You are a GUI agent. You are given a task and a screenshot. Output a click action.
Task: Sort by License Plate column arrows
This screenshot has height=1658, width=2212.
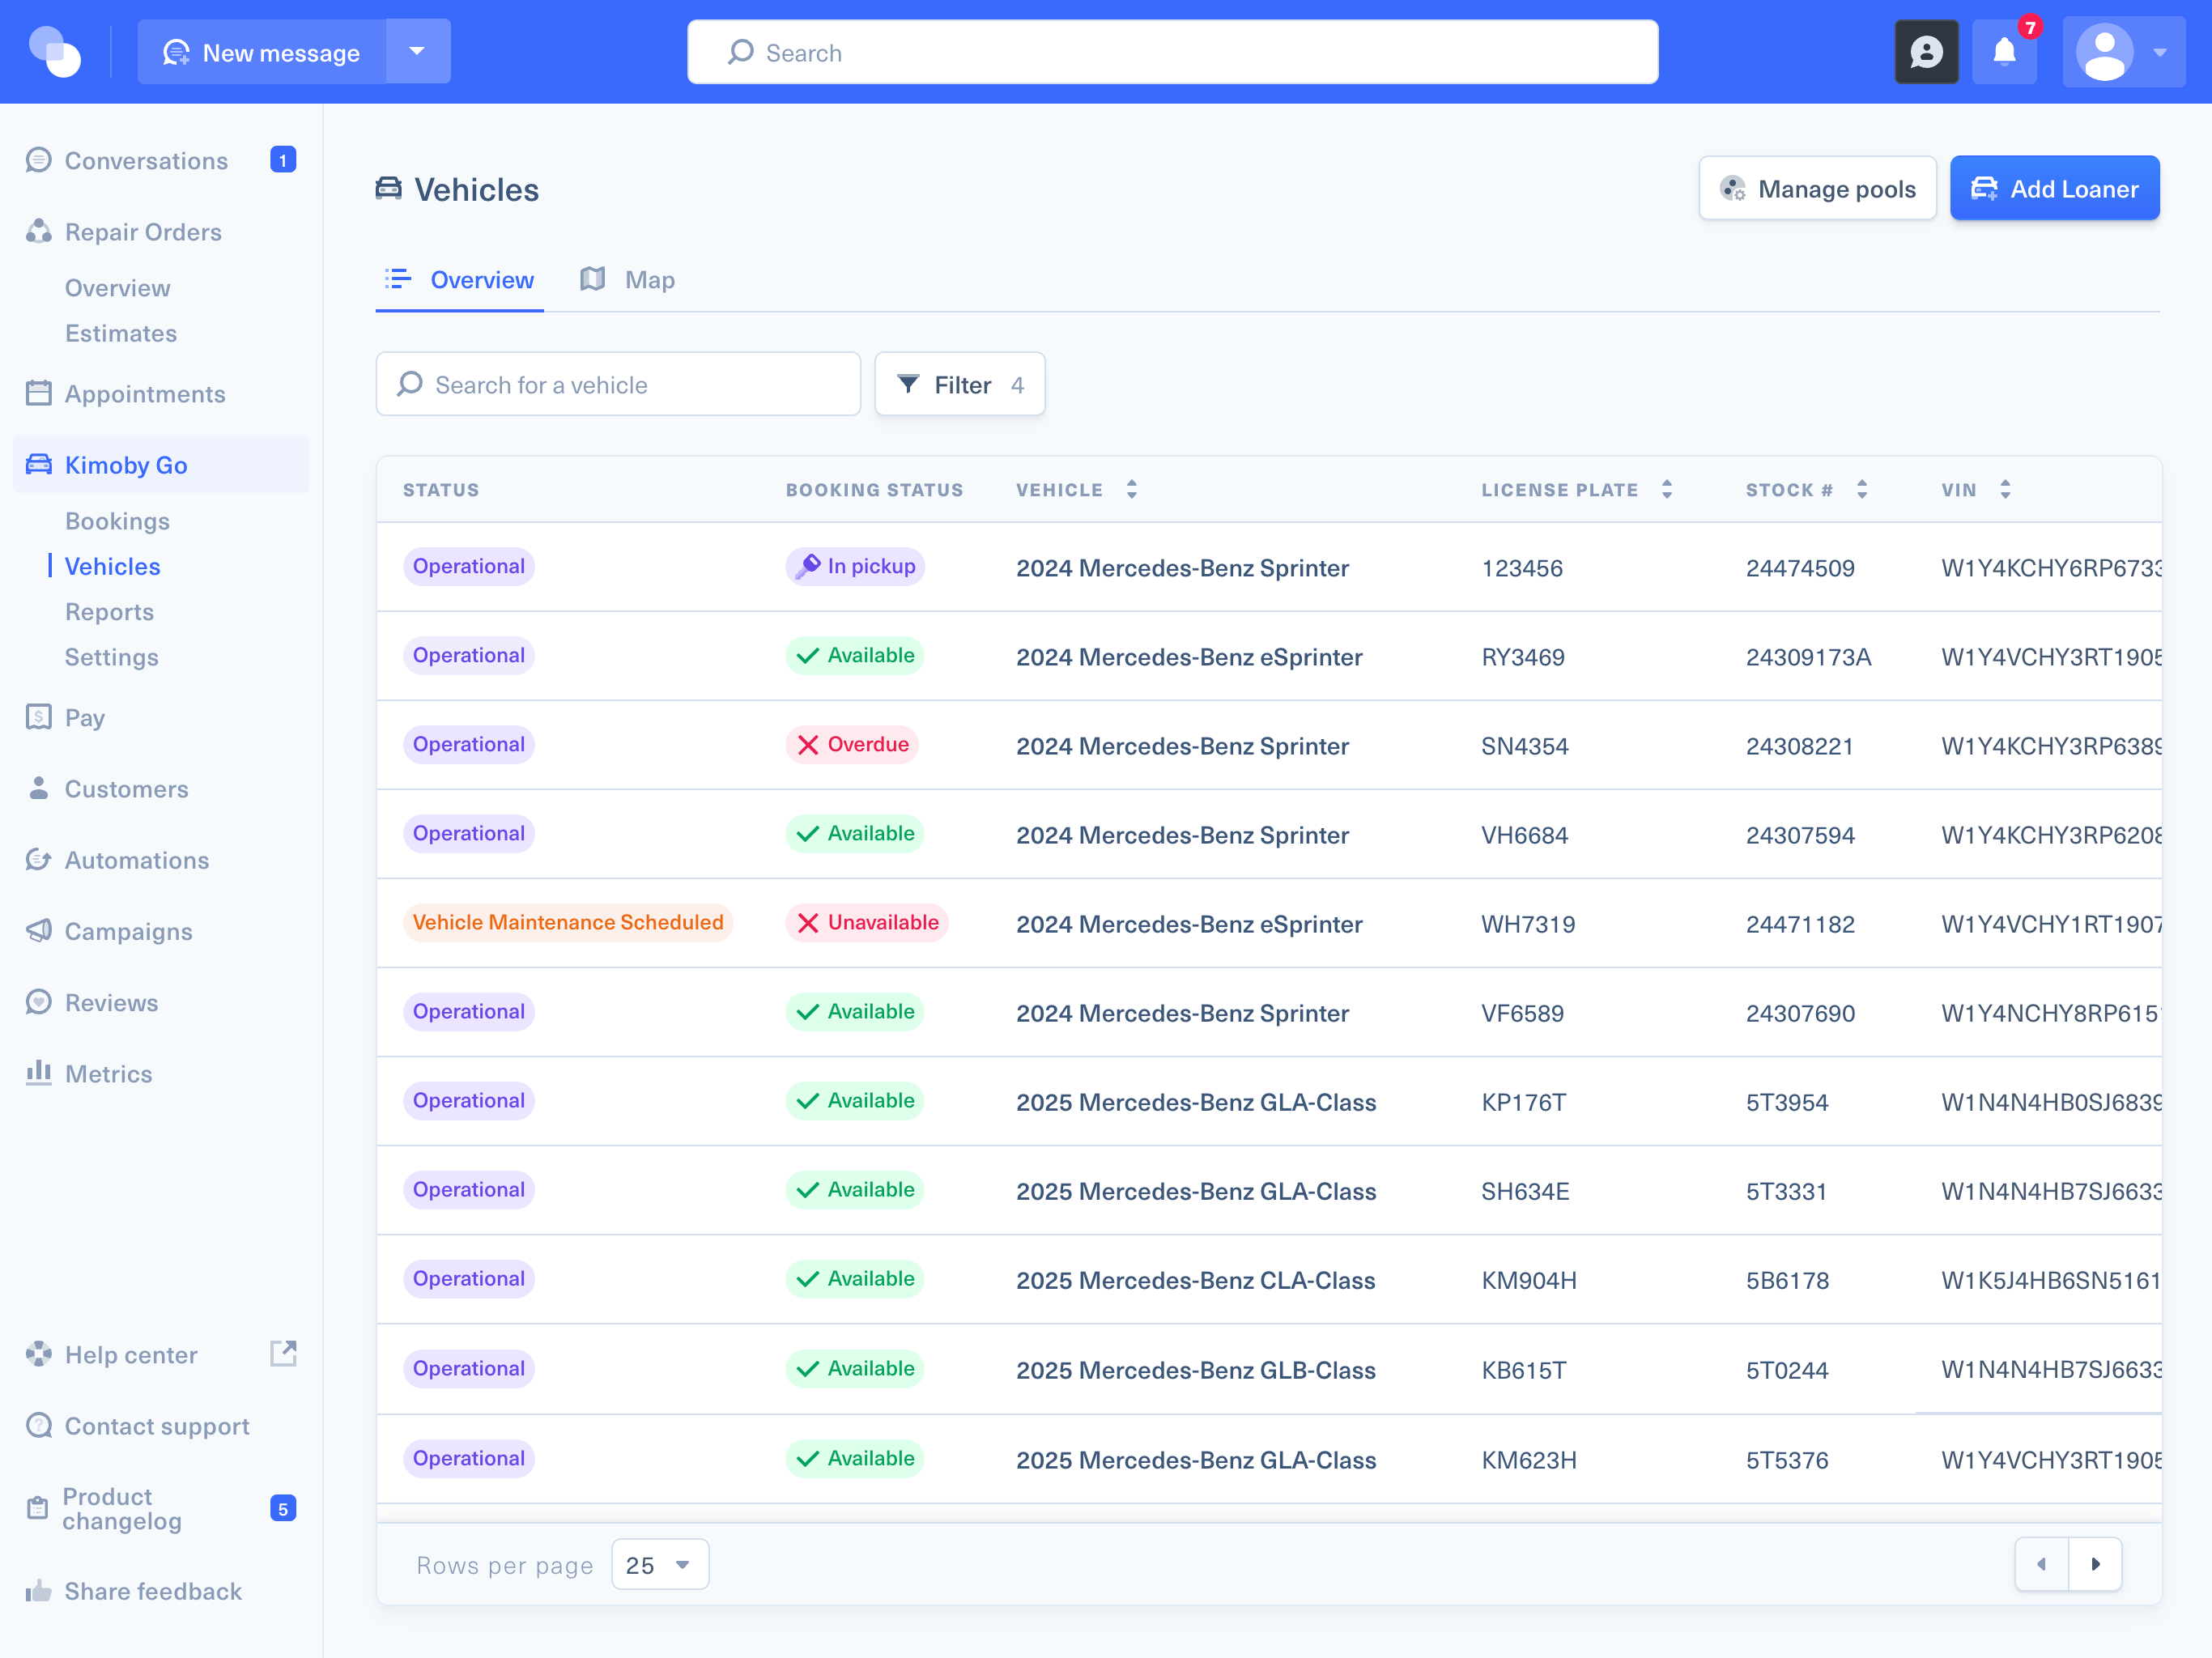1666,490
